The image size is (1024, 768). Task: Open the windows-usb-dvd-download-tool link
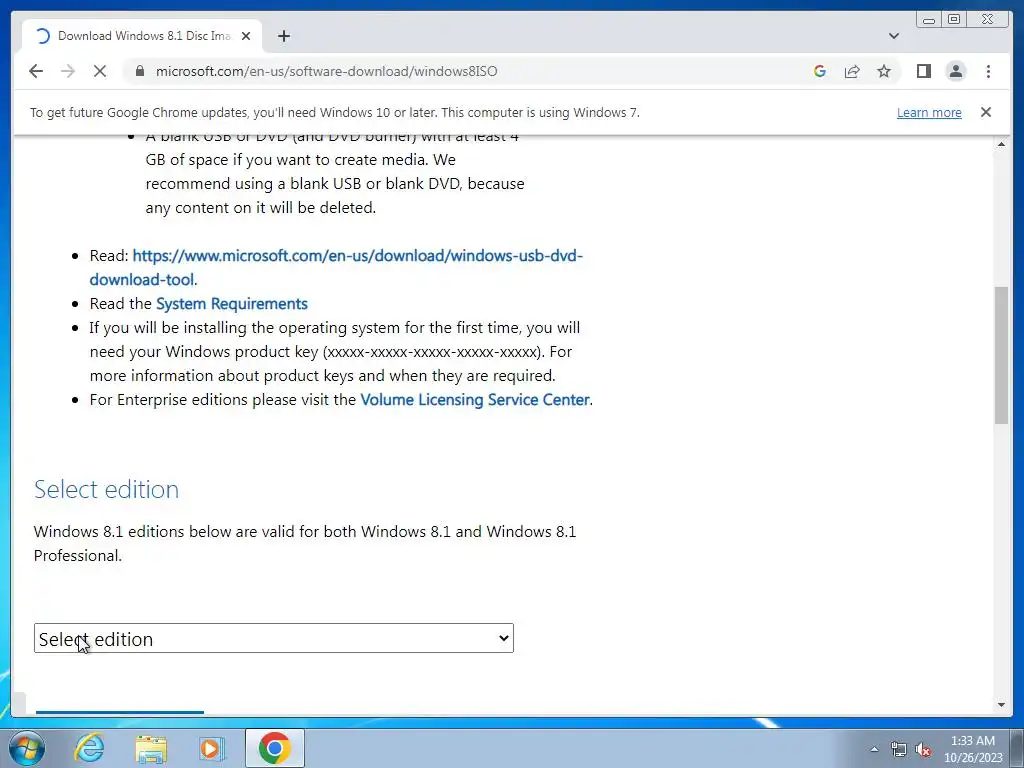click(x=336, y=267)
